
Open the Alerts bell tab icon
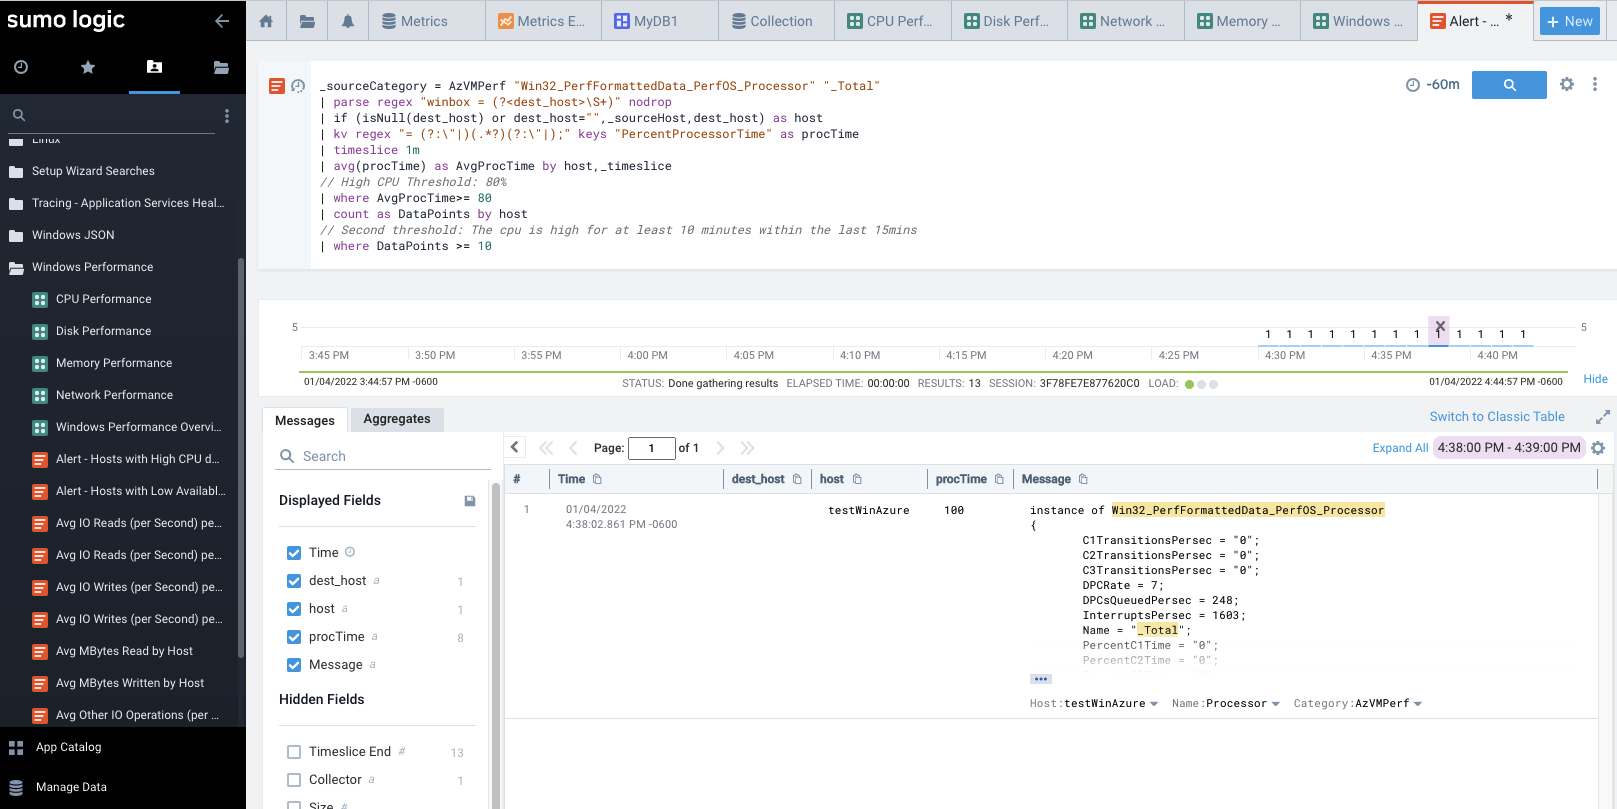coord(348,21)
